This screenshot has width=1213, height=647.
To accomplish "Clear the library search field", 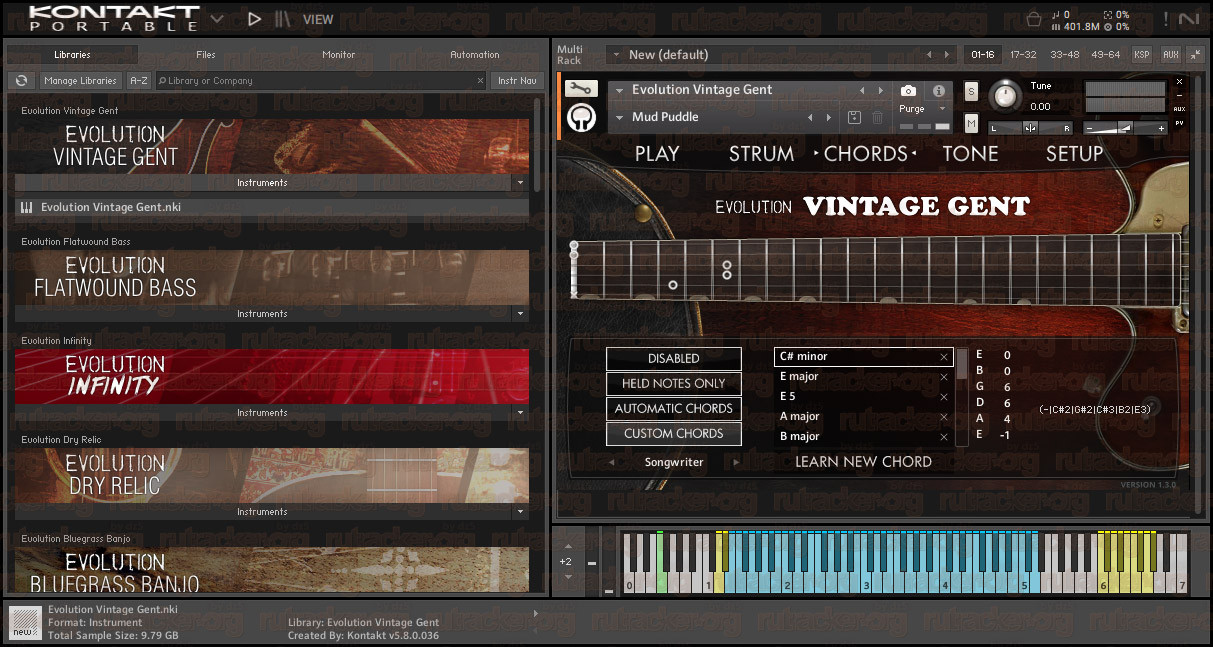I will (x=479, y=81).
